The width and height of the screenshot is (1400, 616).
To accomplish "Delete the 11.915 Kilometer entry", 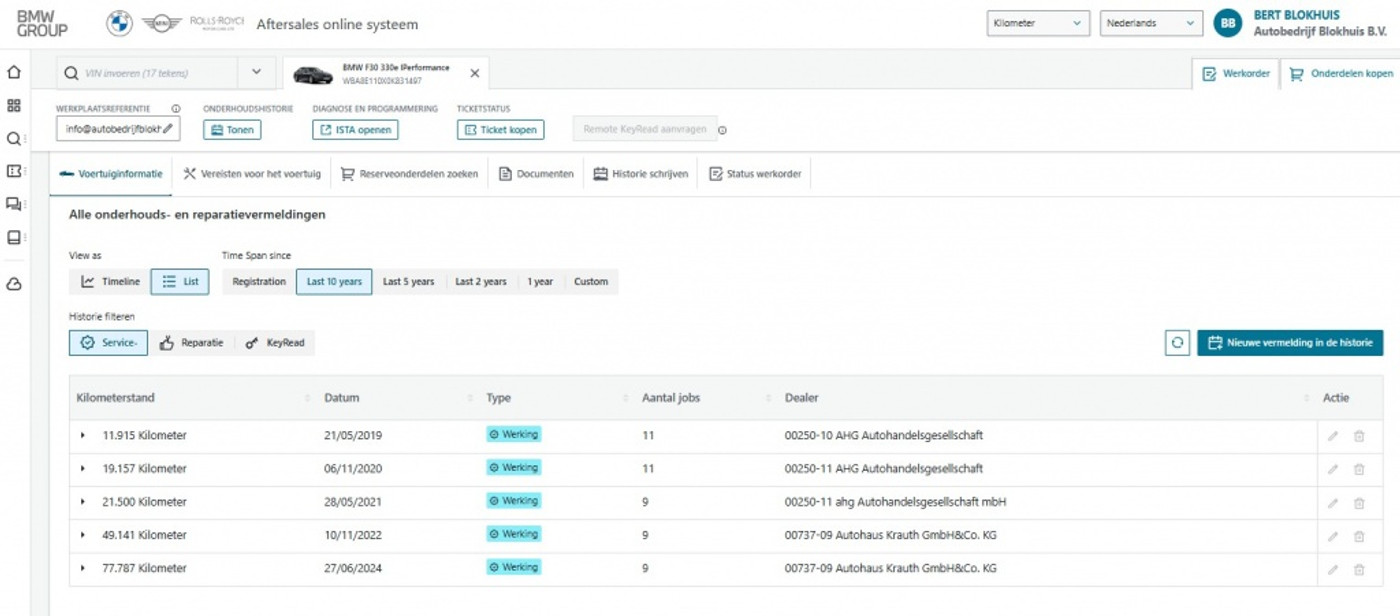I will click(1359, 436).
